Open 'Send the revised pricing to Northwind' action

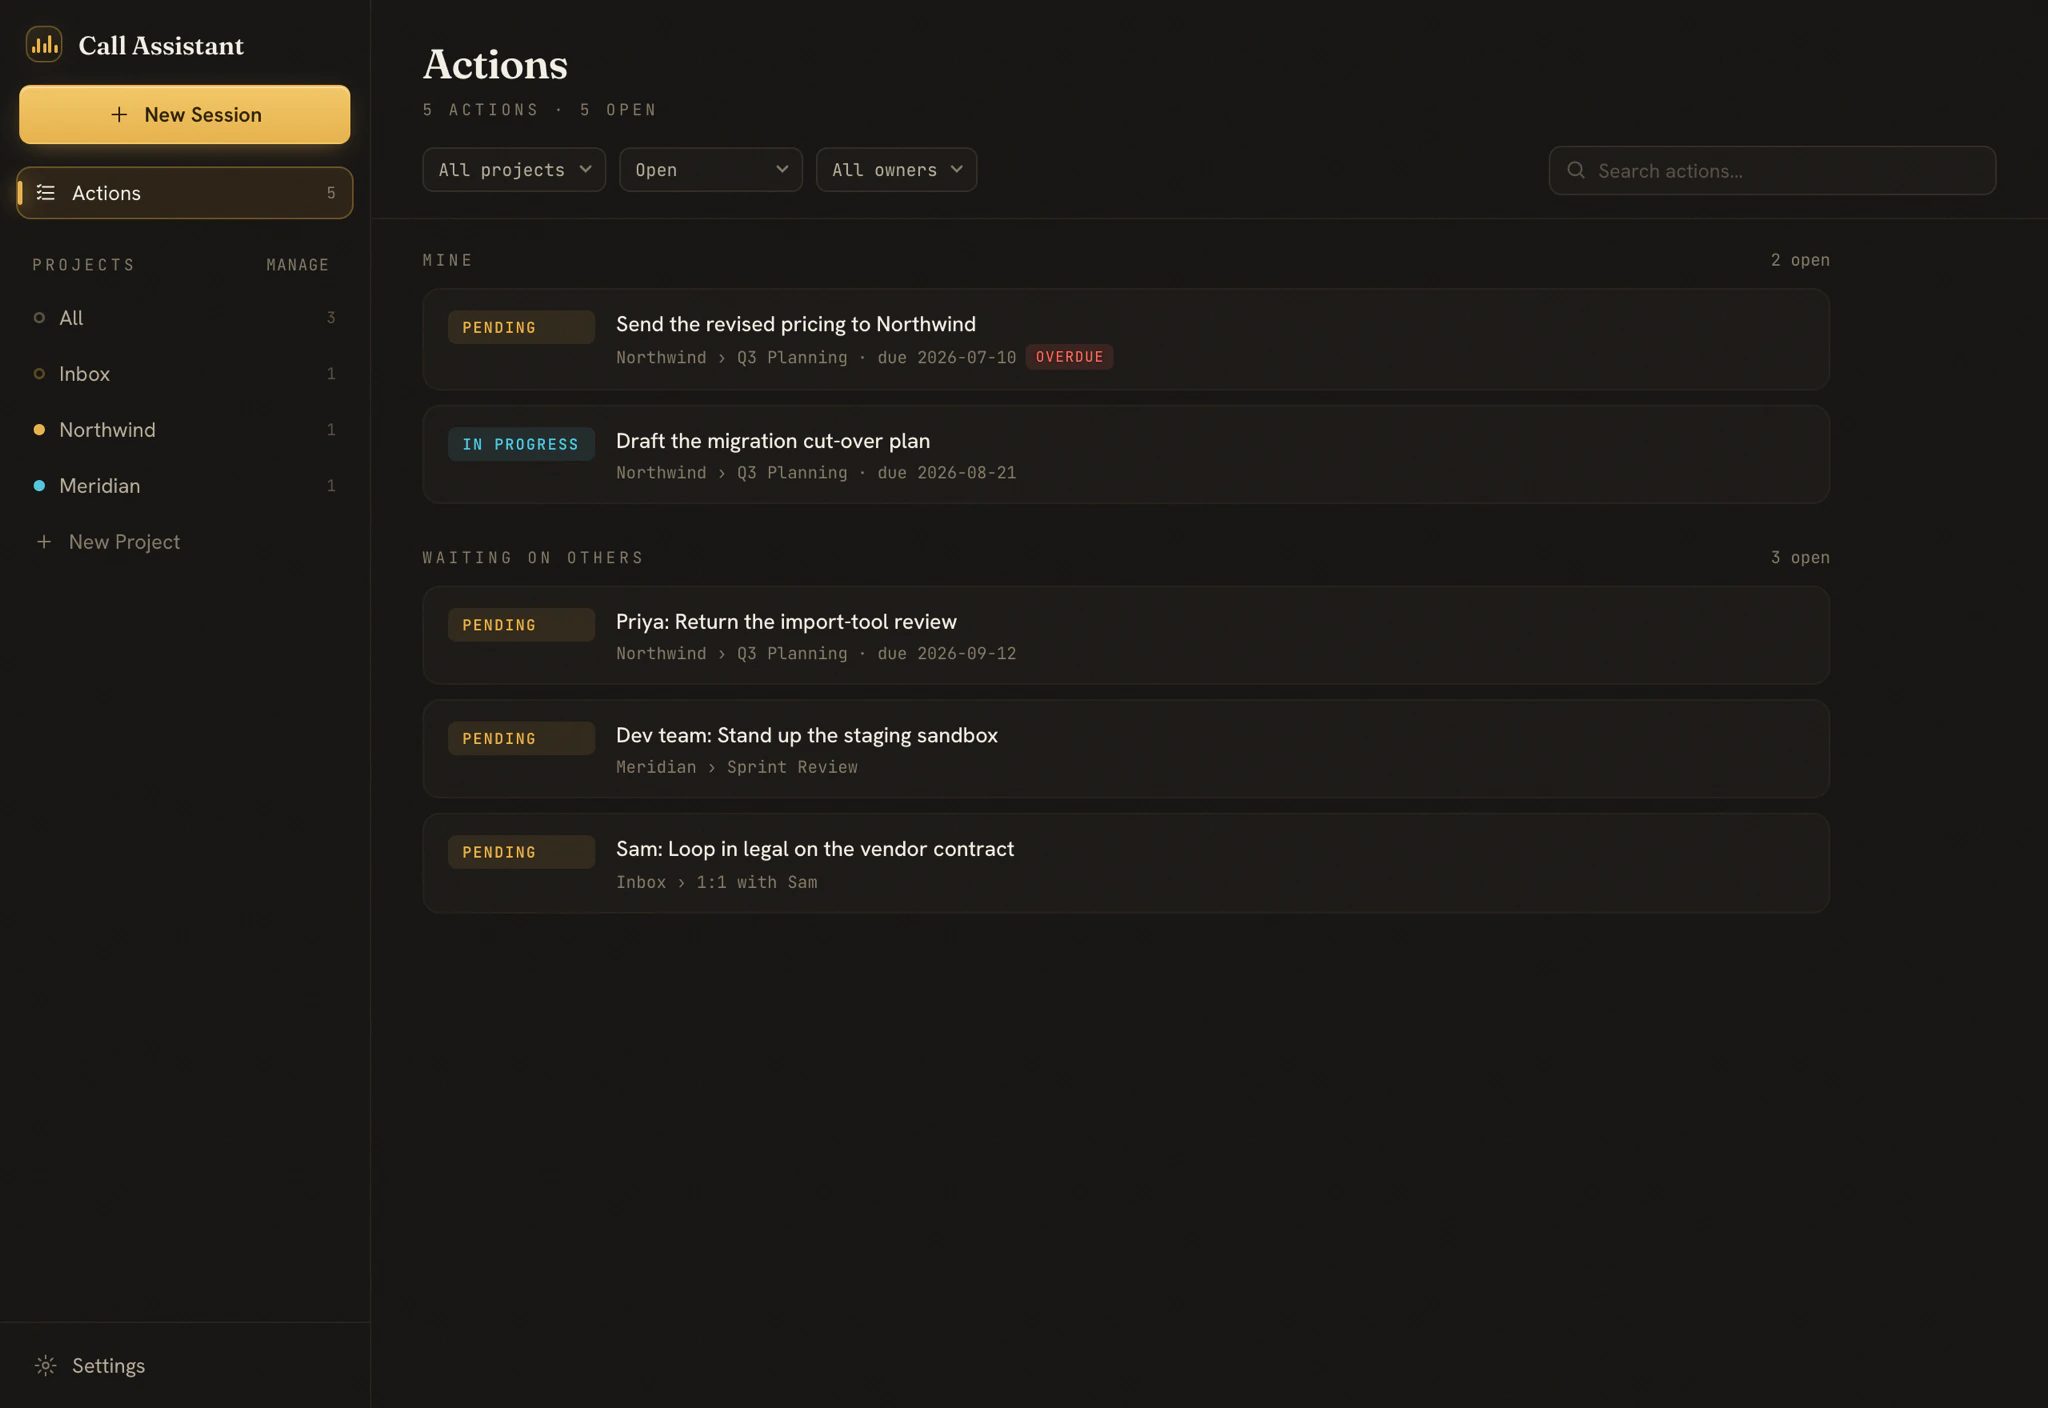(x=1126, y=340)
